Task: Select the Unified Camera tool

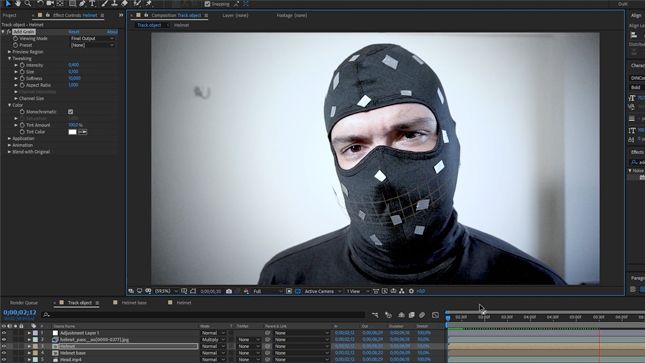Action: point(50,3)
